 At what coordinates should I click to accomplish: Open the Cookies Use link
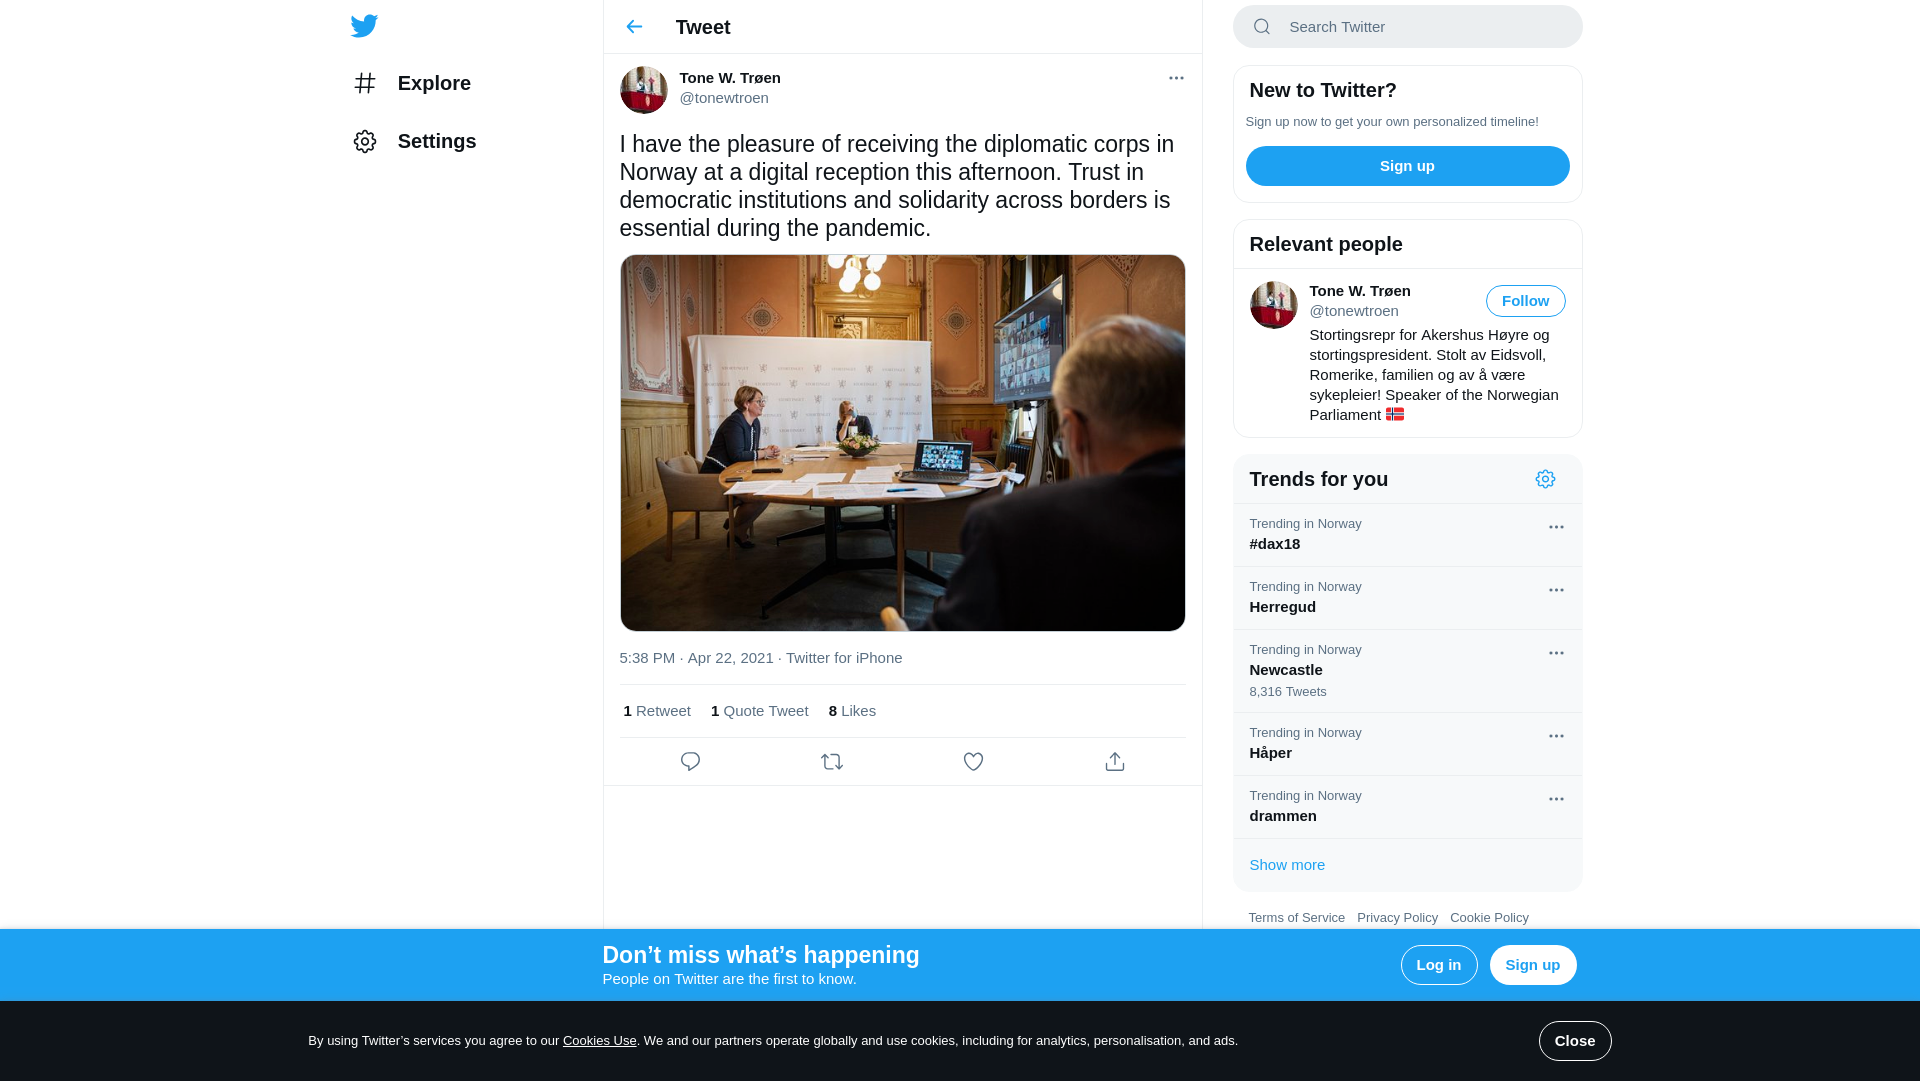599,1041
